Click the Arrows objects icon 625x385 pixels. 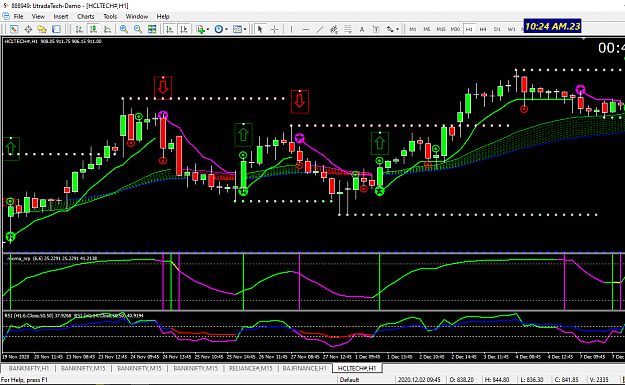pyautogui.click(x=390, y=29)
